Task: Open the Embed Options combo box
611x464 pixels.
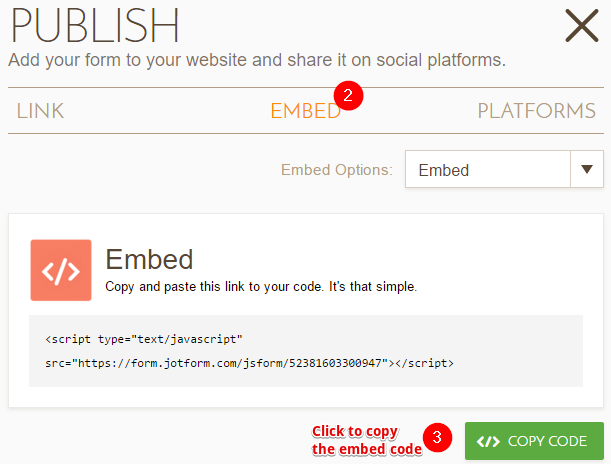Action: (487, 170)
